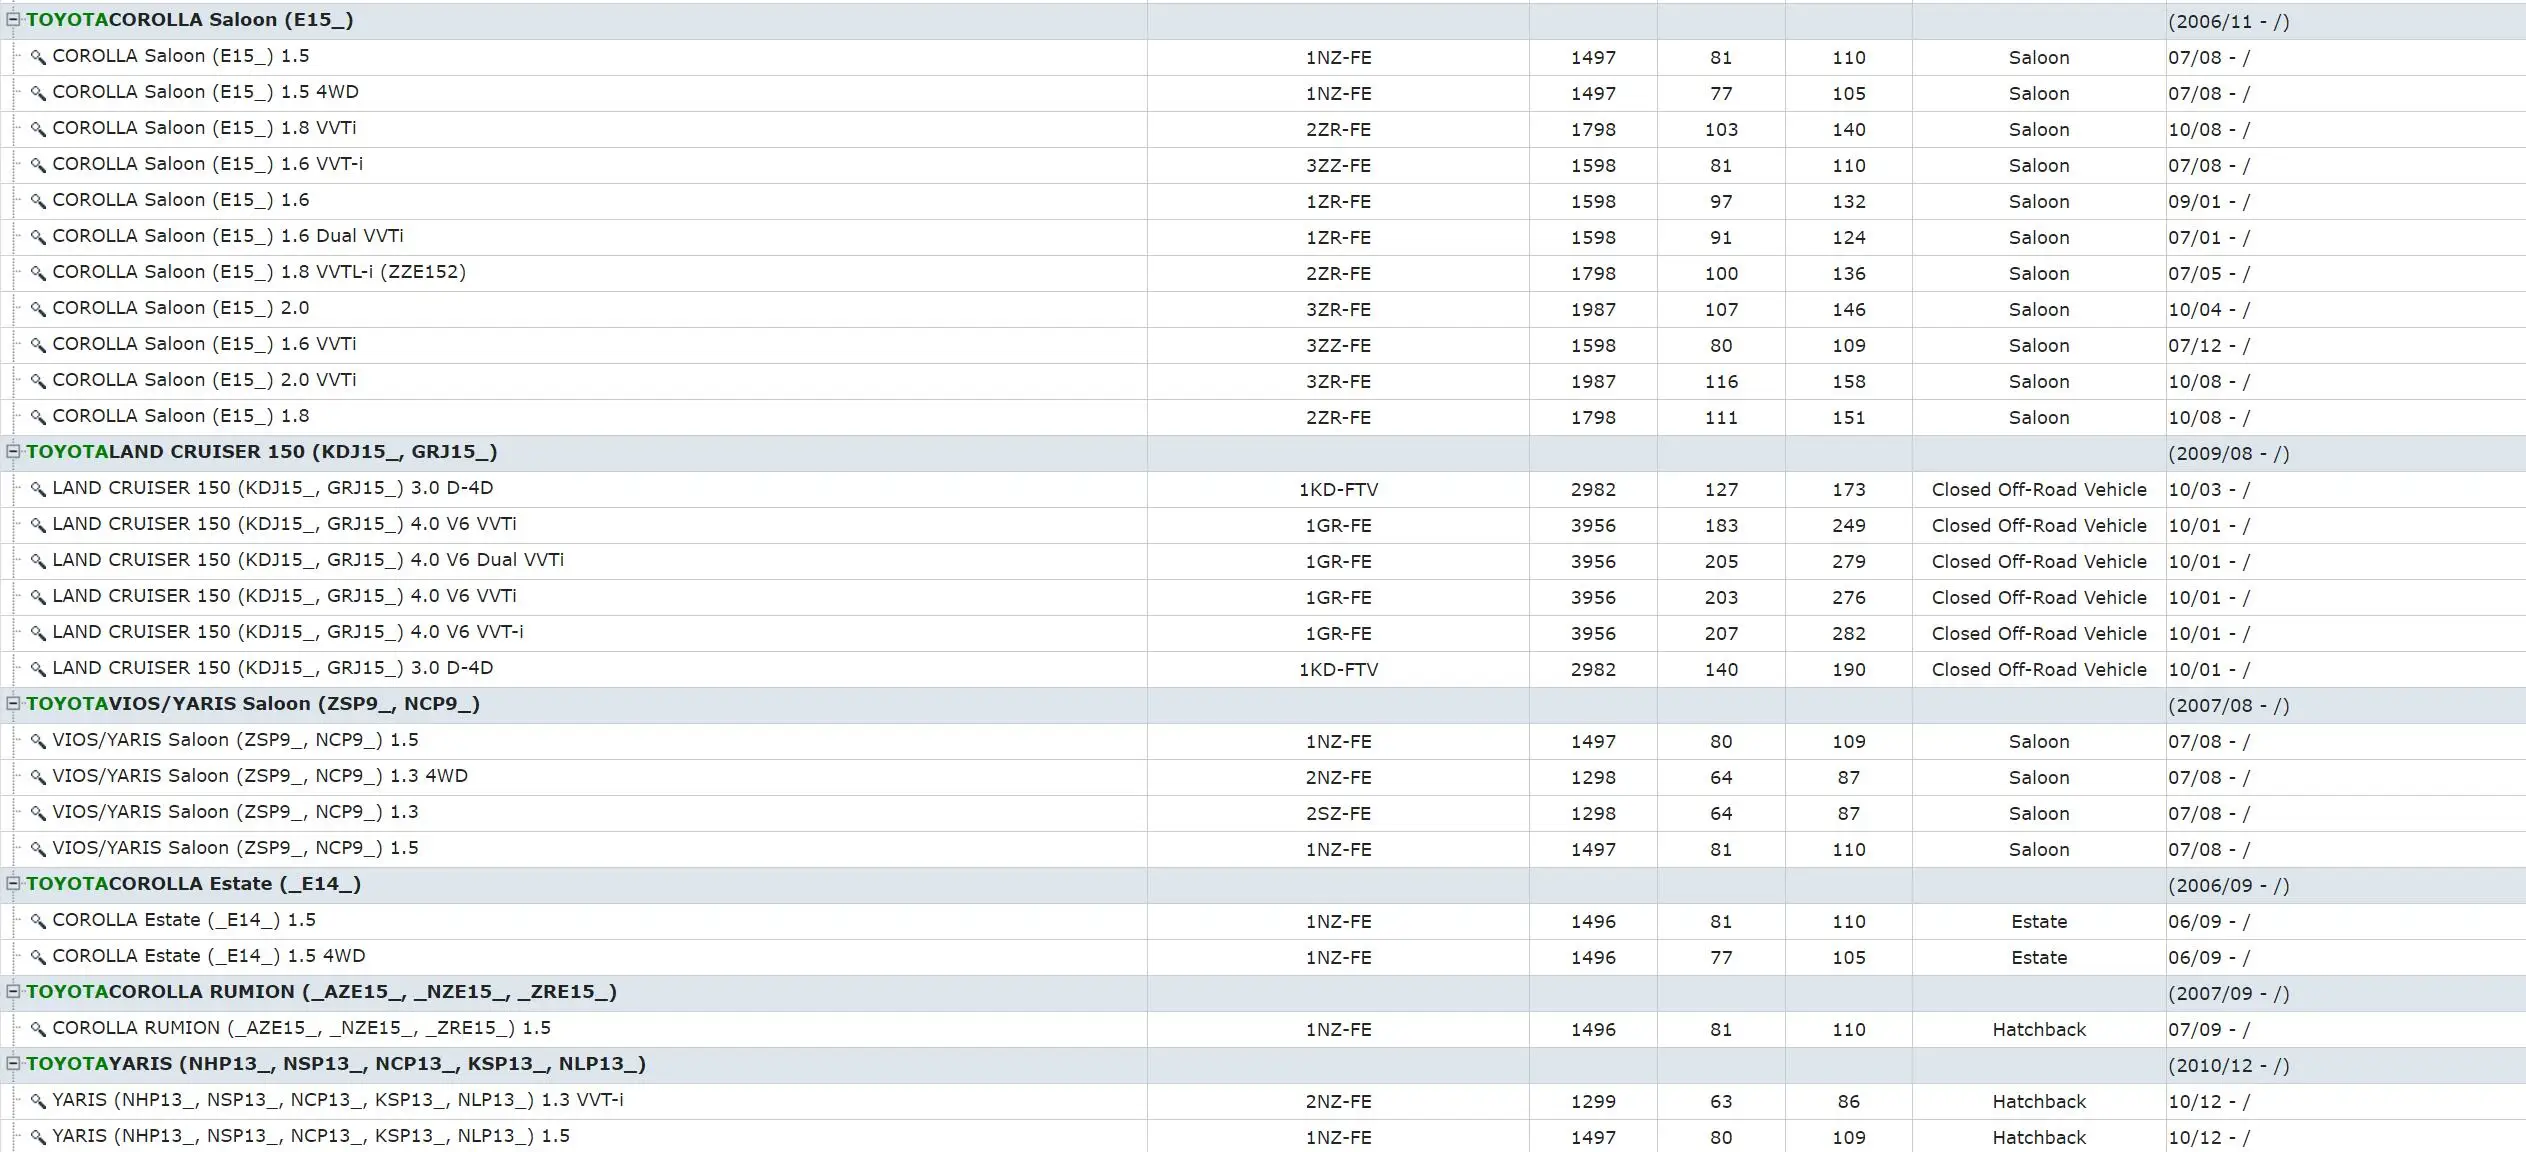2526x1152 pixels.
Task: Click magnifier icon for COROLLA Saloon 1.6 Dual VVTi
Action: (38, 237)
